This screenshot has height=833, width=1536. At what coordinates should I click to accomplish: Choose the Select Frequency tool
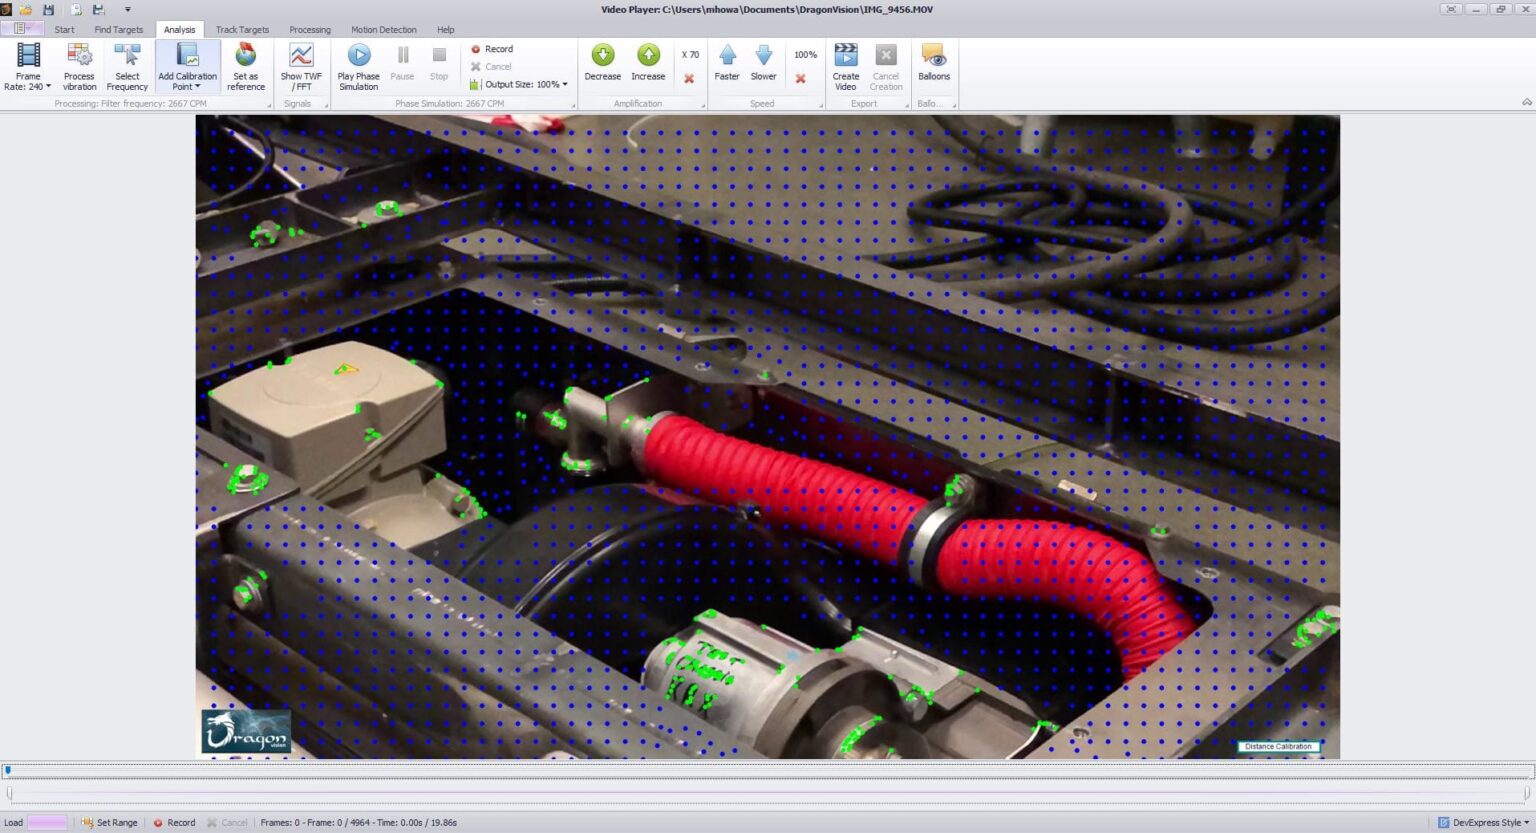point(127,67)
